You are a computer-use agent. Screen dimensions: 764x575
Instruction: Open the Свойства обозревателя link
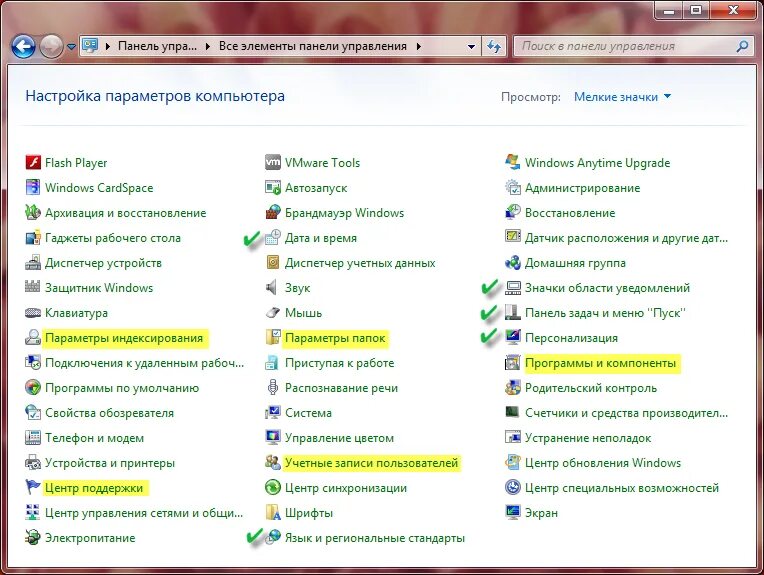coord(109,413)
